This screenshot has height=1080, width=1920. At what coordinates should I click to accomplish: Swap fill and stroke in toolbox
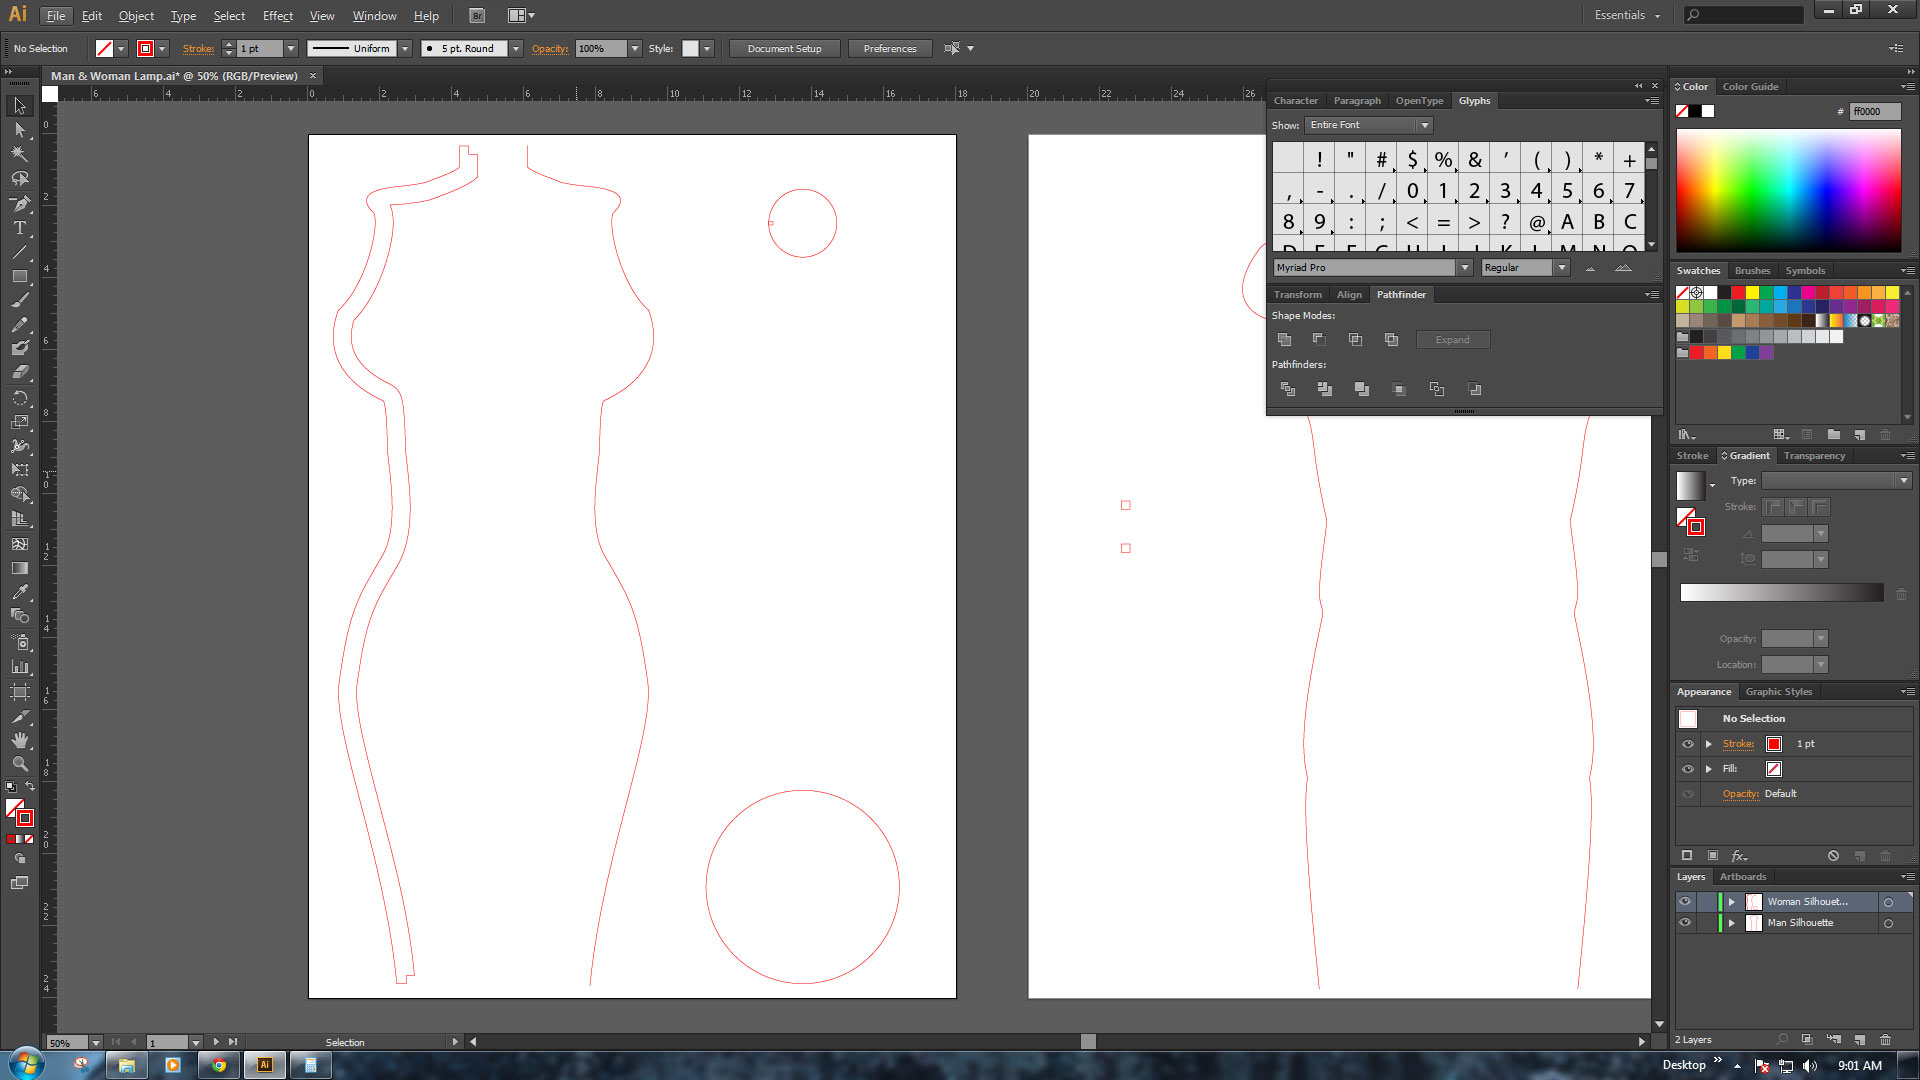(x=30, y=787)
